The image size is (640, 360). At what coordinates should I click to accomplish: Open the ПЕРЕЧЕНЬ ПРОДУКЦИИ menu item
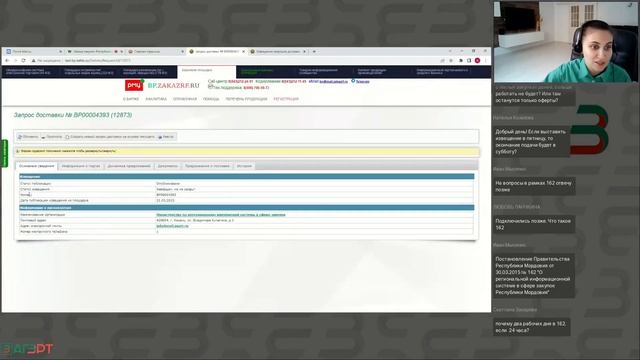246,99
